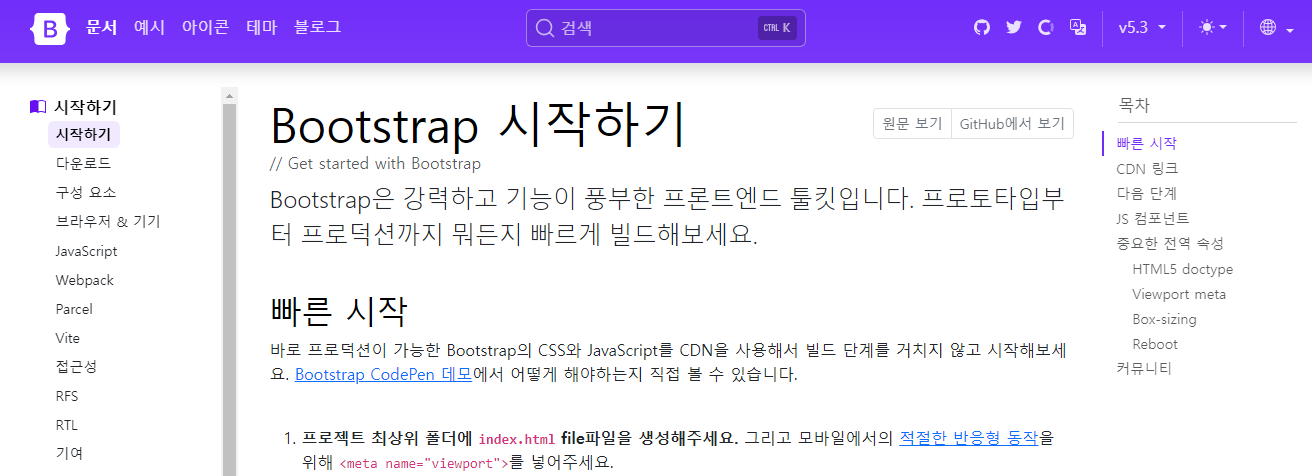Screen dimensions: 1312x476
Task: Click the 원문 보기 button
Action: 912,124
